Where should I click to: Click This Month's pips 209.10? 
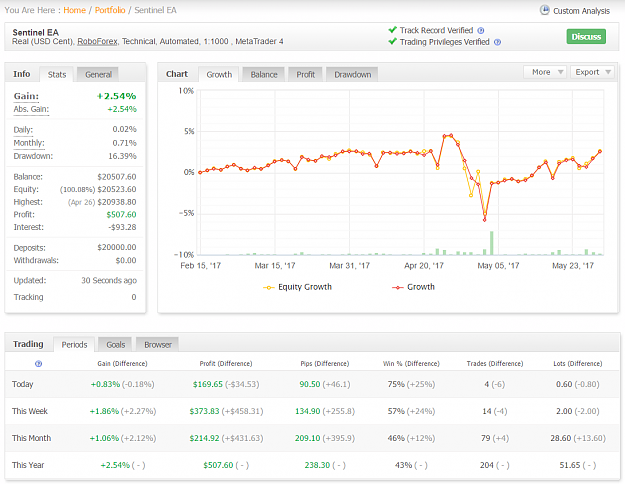[307, 438]
